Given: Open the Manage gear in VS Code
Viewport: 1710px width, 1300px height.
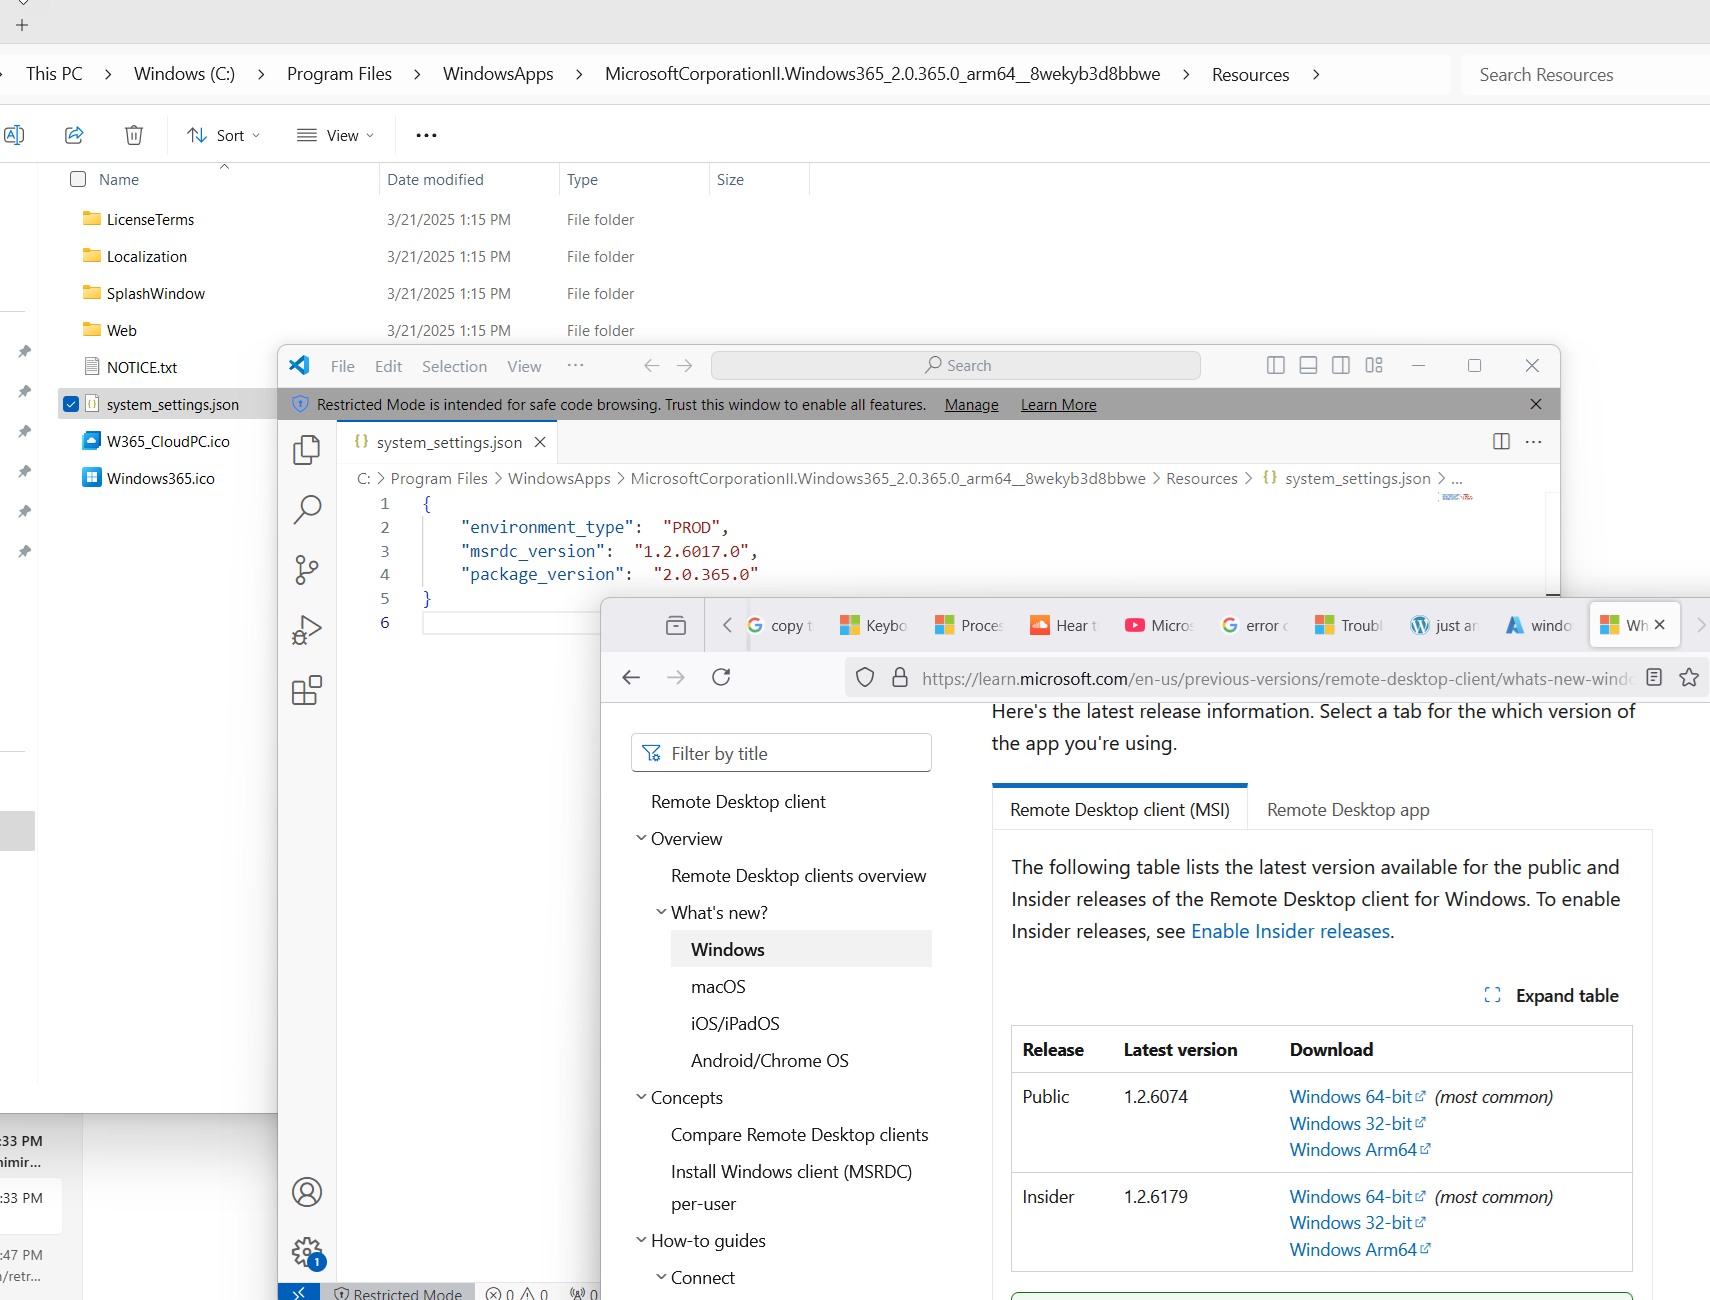Looking at the screenshot, I should tap(307, 1252).
